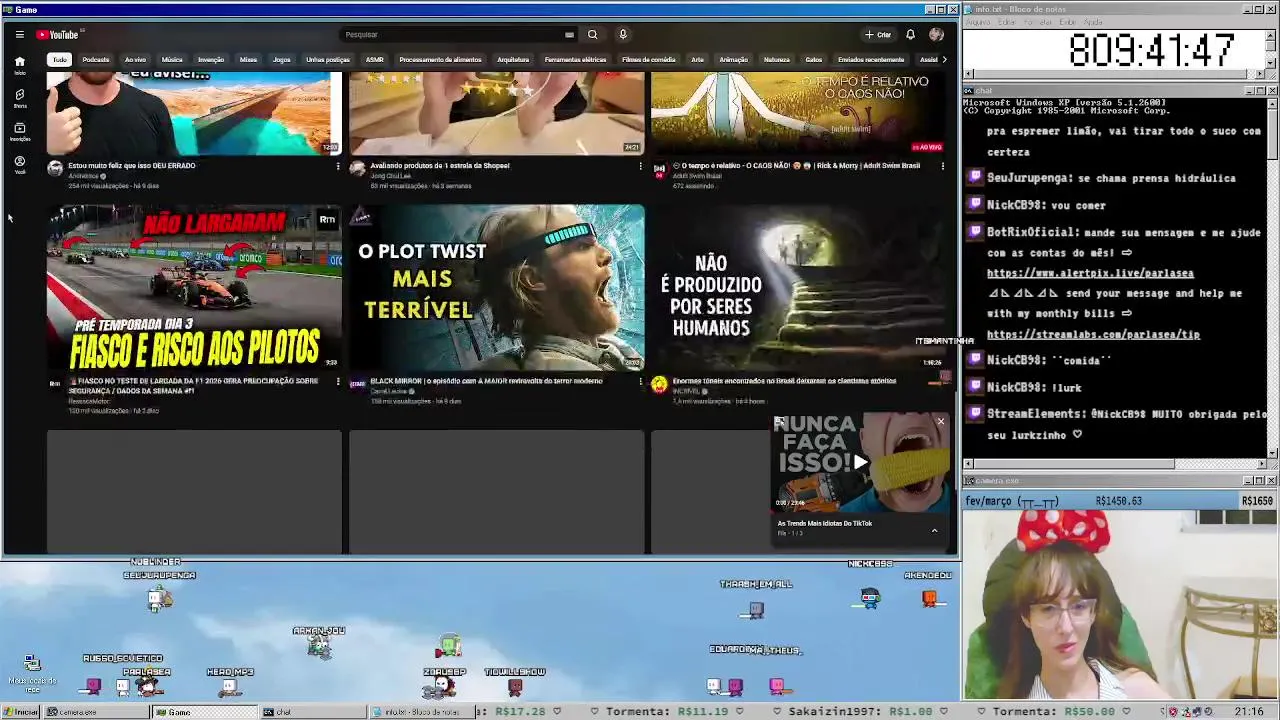Open options menu for Black Mirror video
Viewport: 1280px width, 720px height.
pyautogui.click(x=640, y=381)
